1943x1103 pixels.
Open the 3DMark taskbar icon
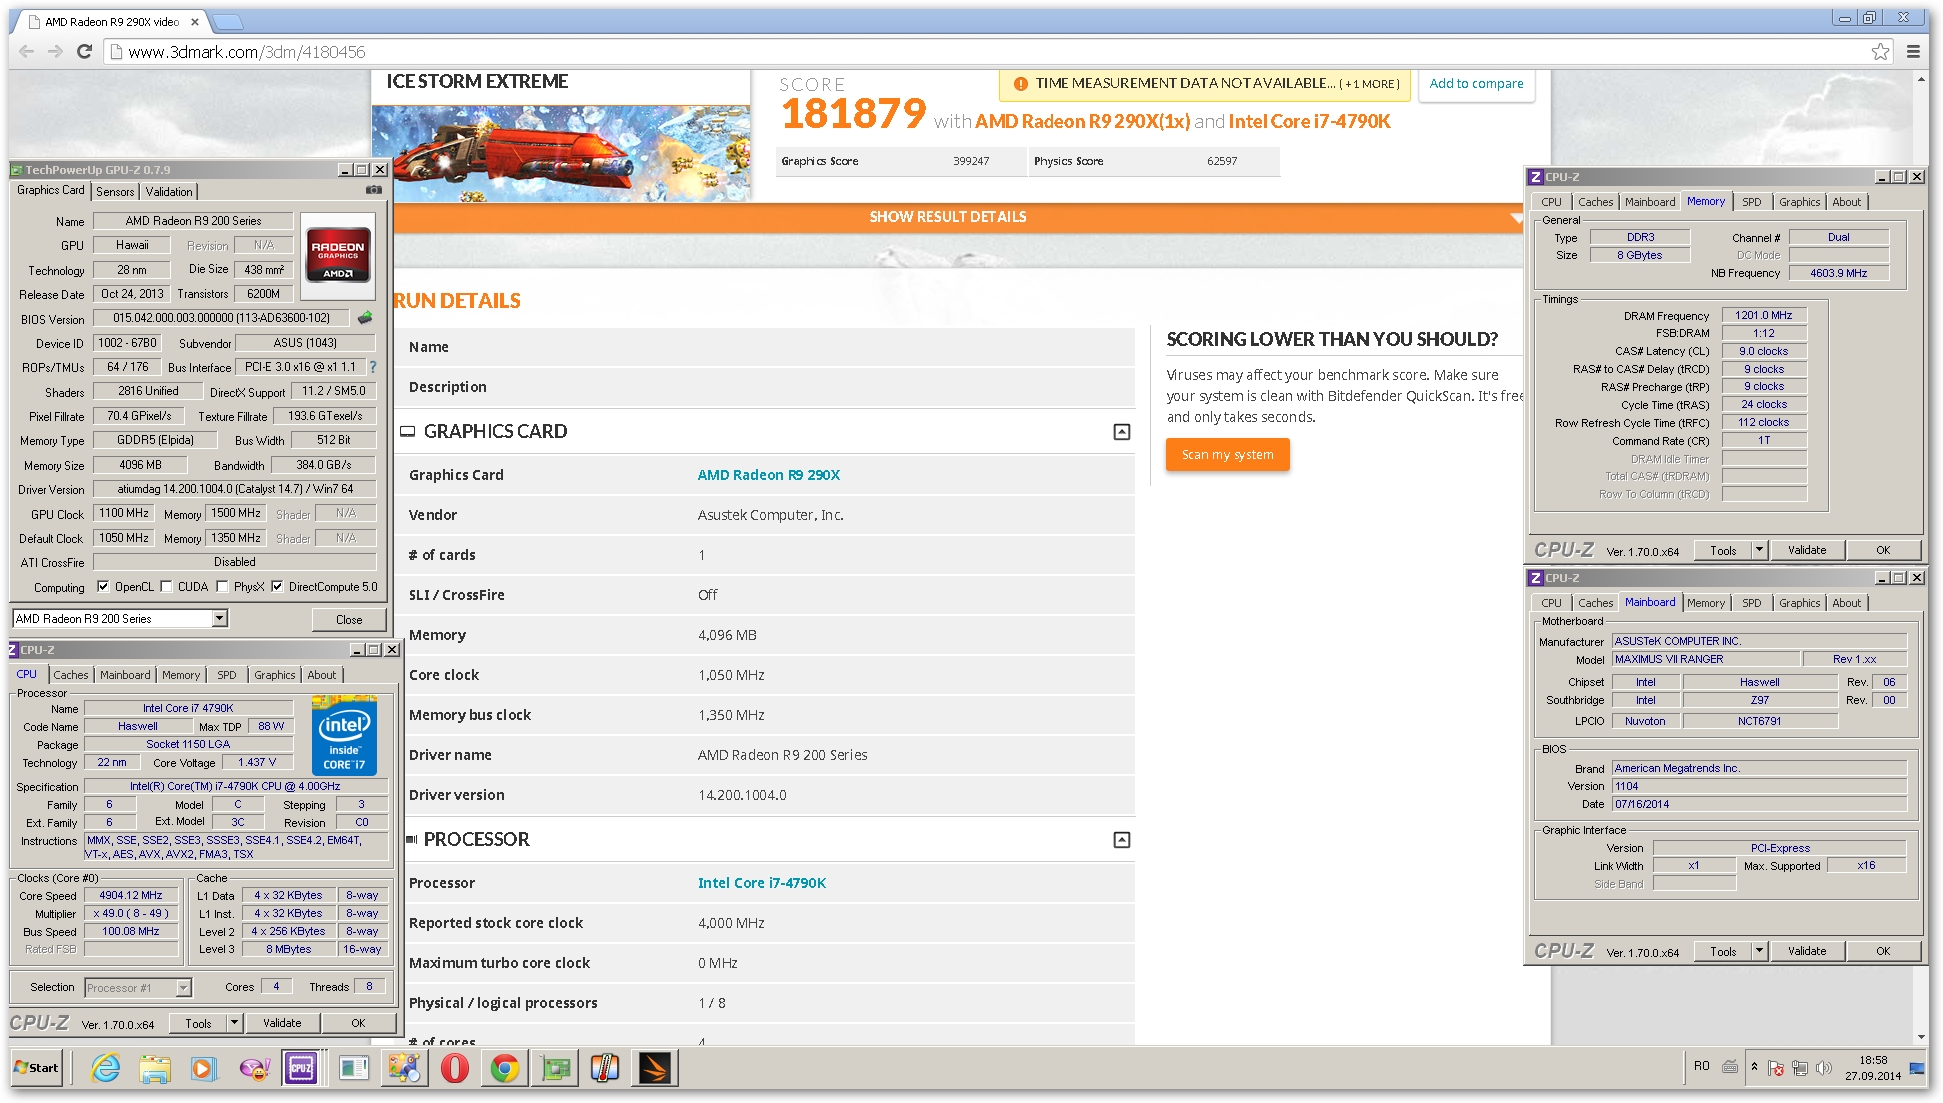(x=655, y=1068)
